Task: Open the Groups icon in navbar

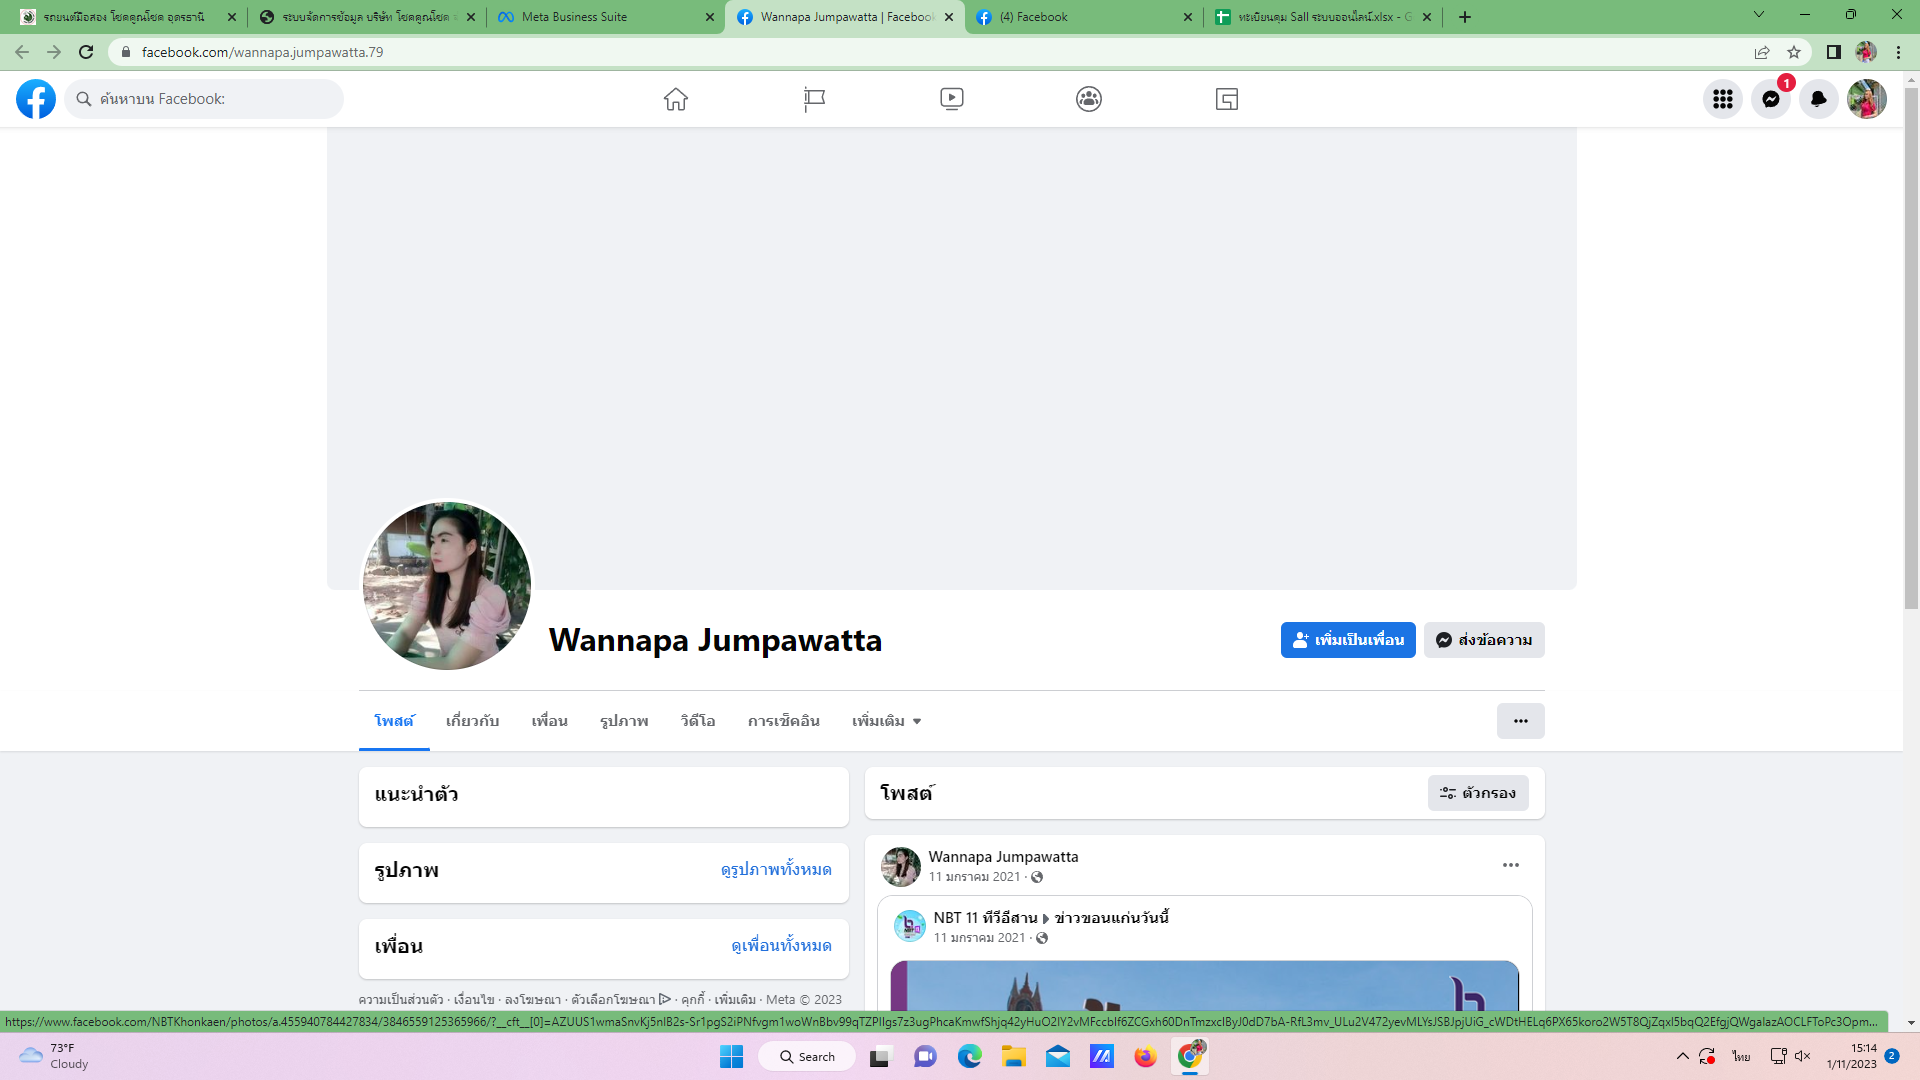Action: pyautogui.click(x=1089, y=99)
